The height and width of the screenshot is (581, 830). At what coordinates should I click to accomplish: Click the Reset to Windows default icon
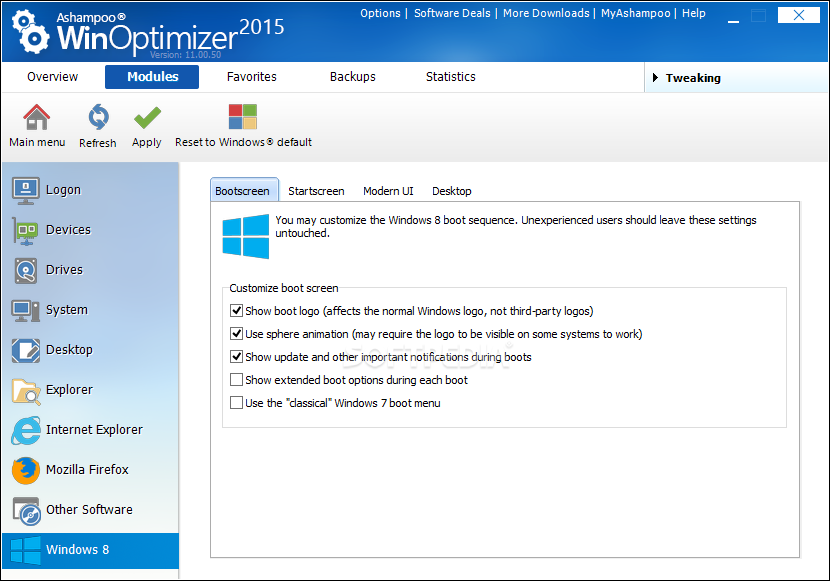242,116
